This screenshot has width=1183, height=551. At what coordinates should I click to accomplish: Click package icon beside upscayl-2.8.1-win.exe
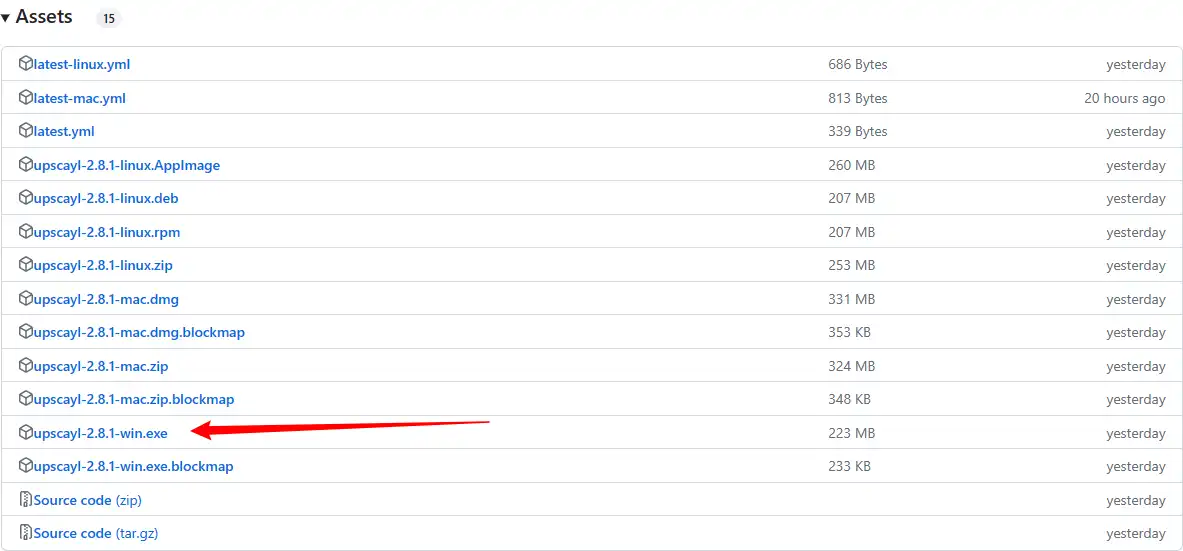26,433
